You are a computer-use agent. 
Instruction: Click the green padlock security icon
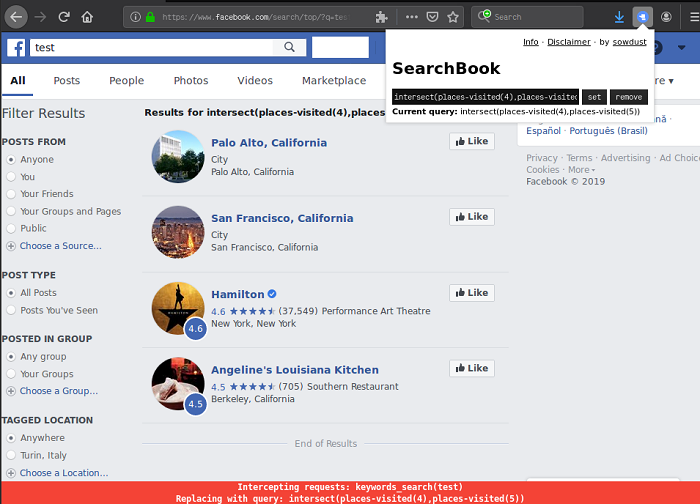click(x=150, y=17)
